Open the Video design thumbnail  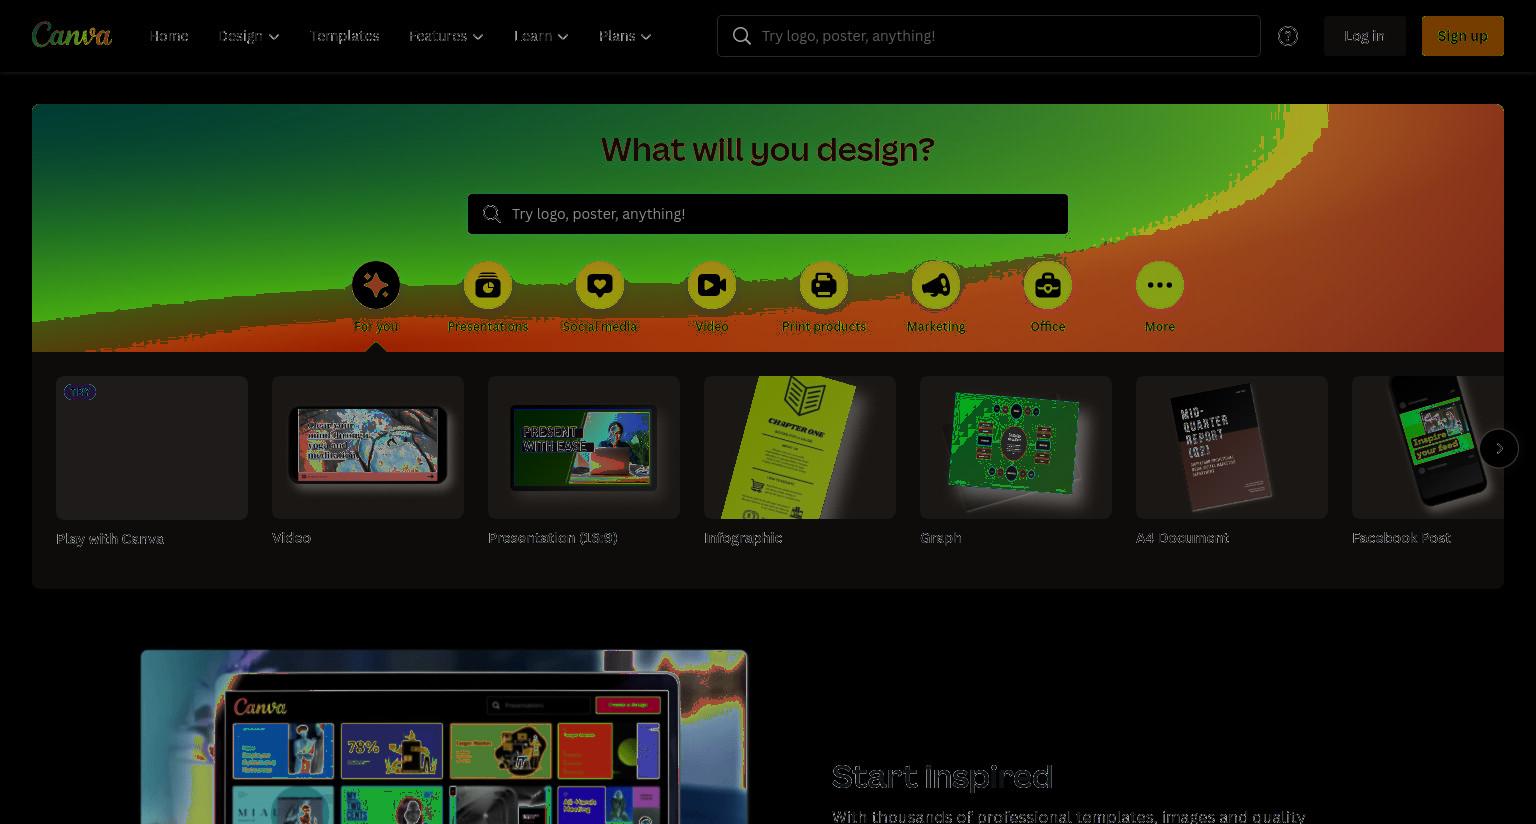coord(368,447)
